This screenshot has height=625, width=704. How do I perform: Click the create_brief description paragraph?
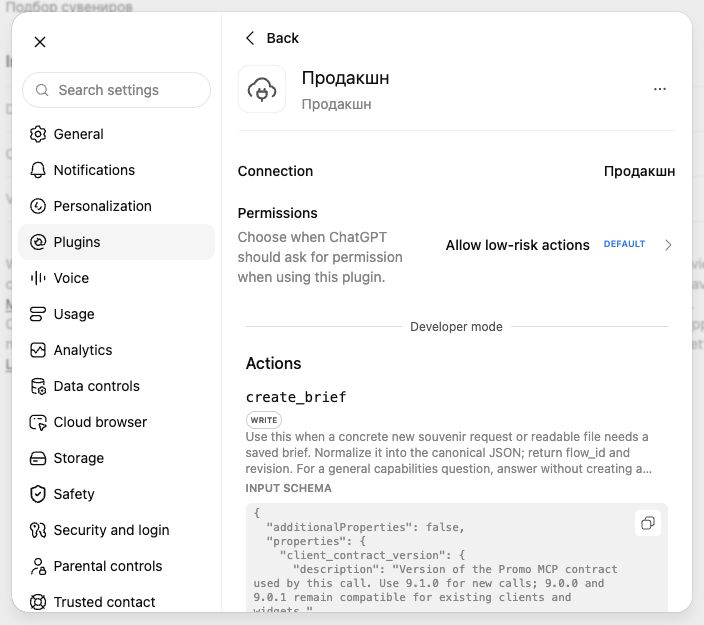point(449,453)
